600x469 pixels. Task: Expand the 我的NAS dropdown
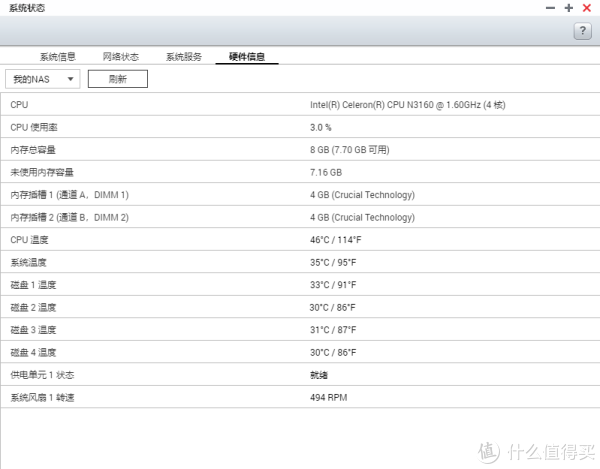pos(42,79)
